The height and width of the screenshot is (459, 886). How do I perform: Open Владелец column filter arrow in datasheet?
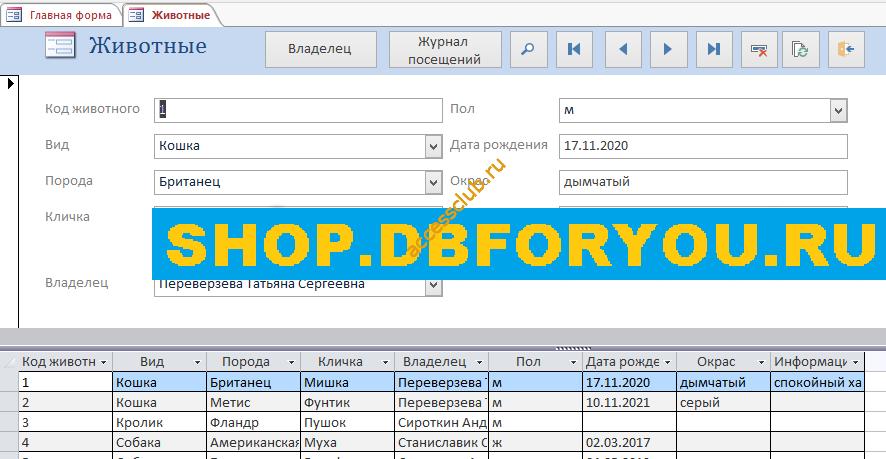(x=479, y=362)
